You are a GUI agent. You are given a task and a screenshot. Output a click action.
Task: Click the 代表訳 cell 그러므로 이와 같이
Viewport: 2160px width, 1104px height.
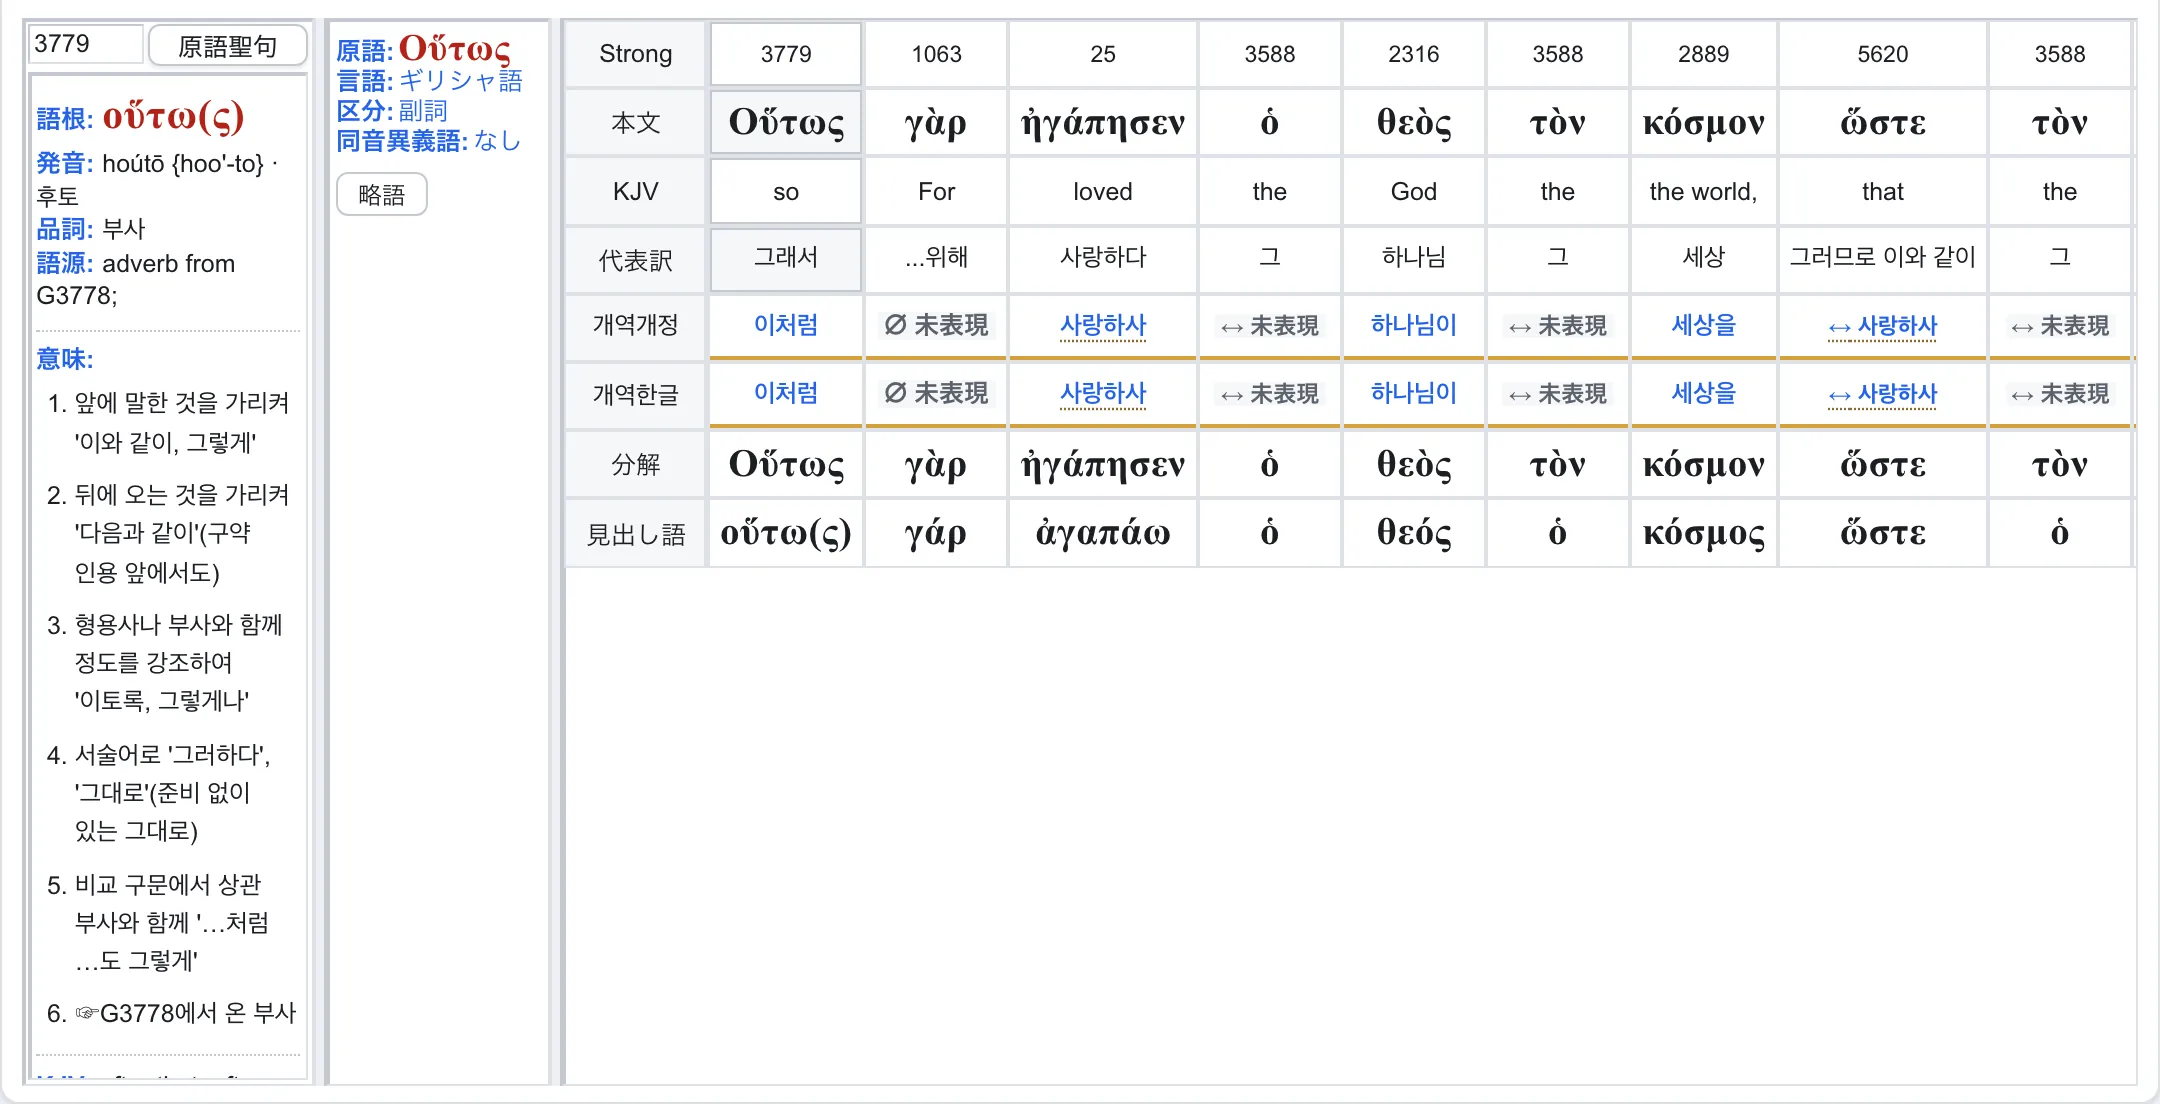[x=1882, y=258]
